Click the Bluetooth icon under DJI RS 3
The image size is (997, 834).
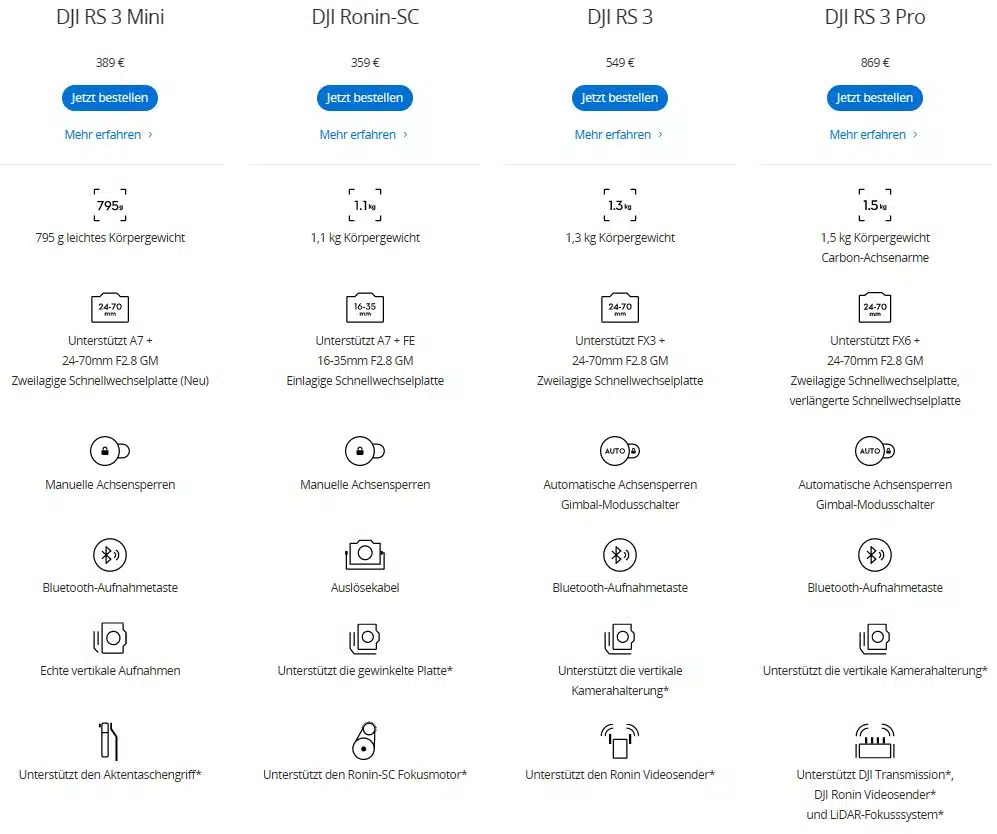point(620,555)
